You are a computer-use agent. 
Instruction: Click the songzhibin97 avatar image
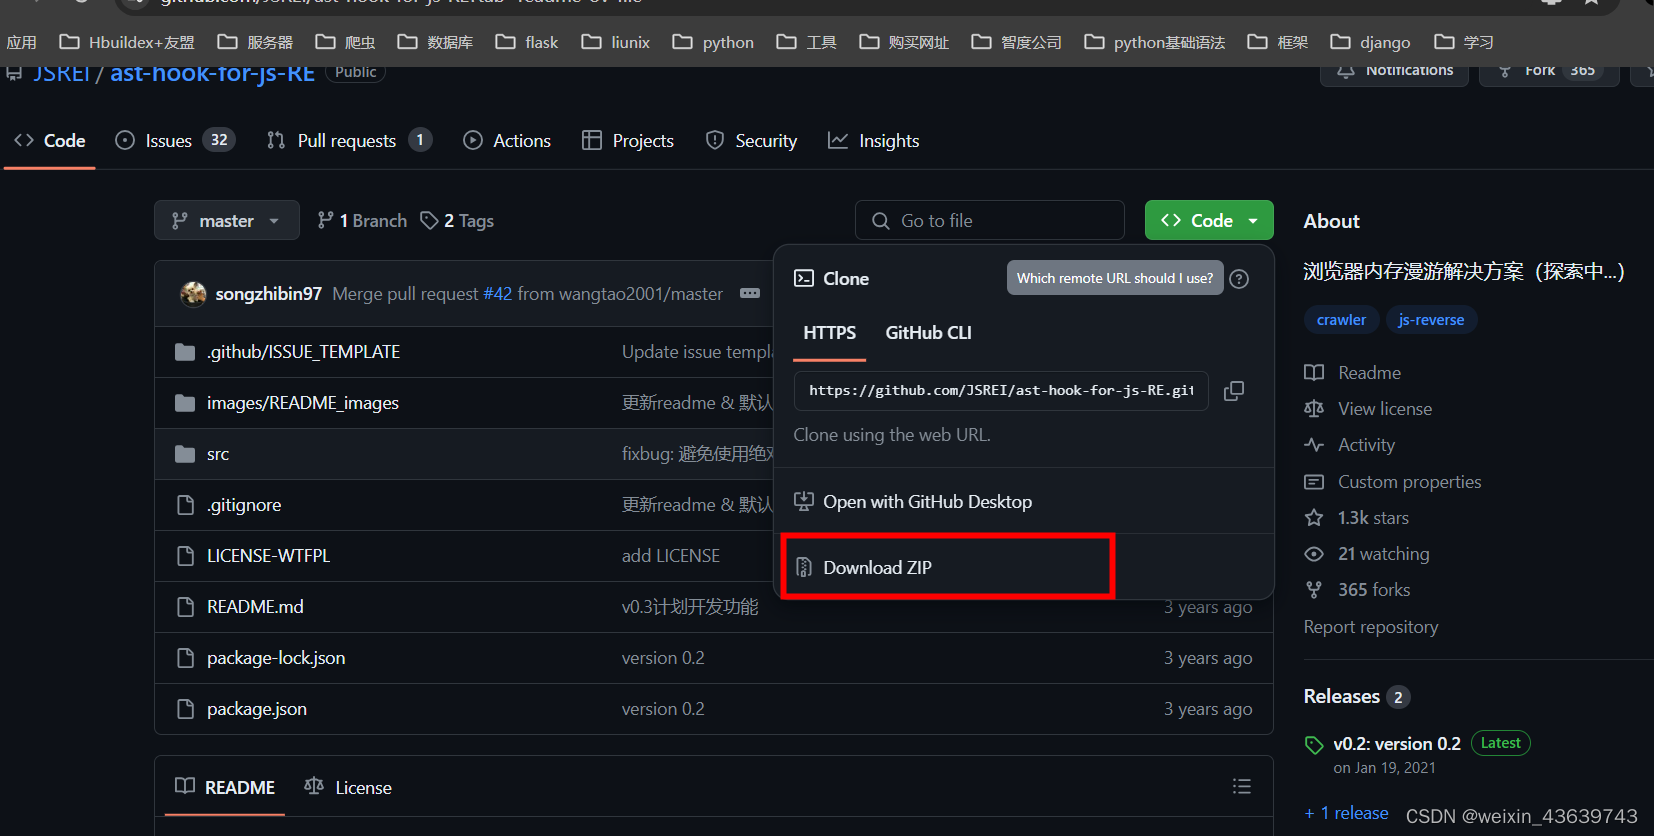(x=193, y=294)
